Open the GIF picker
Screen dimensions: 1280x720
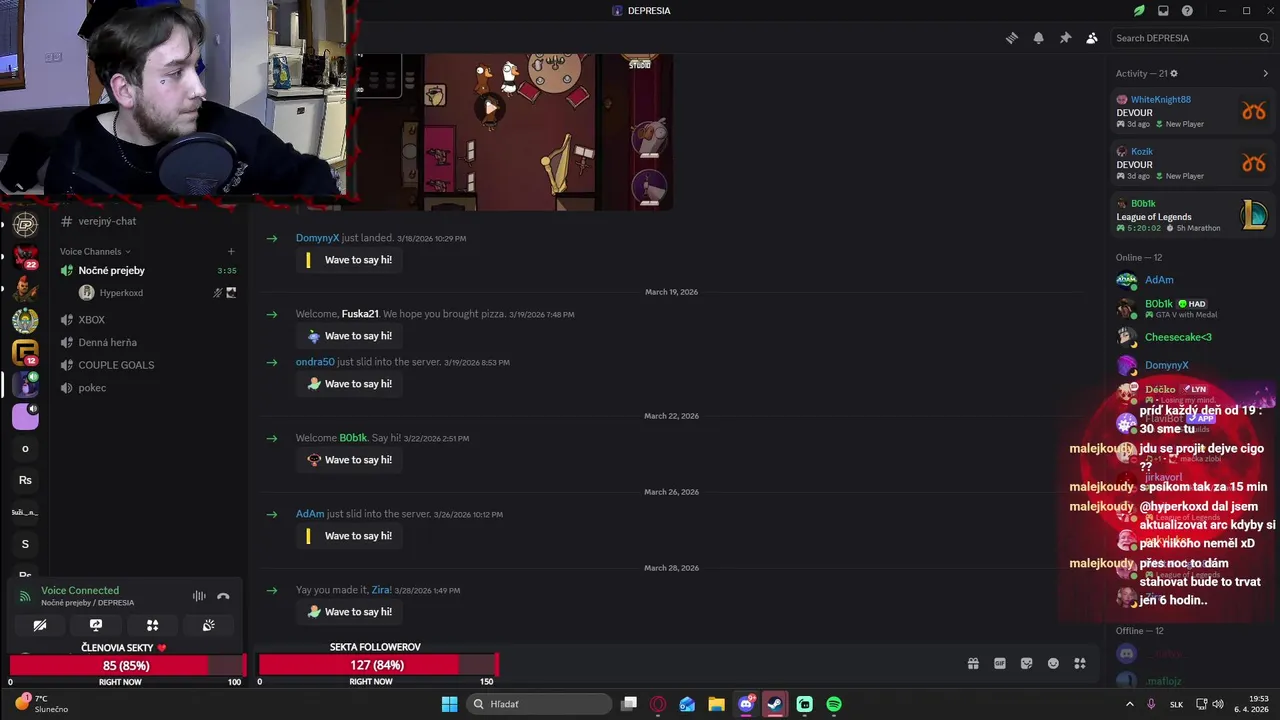point(1000,663)
